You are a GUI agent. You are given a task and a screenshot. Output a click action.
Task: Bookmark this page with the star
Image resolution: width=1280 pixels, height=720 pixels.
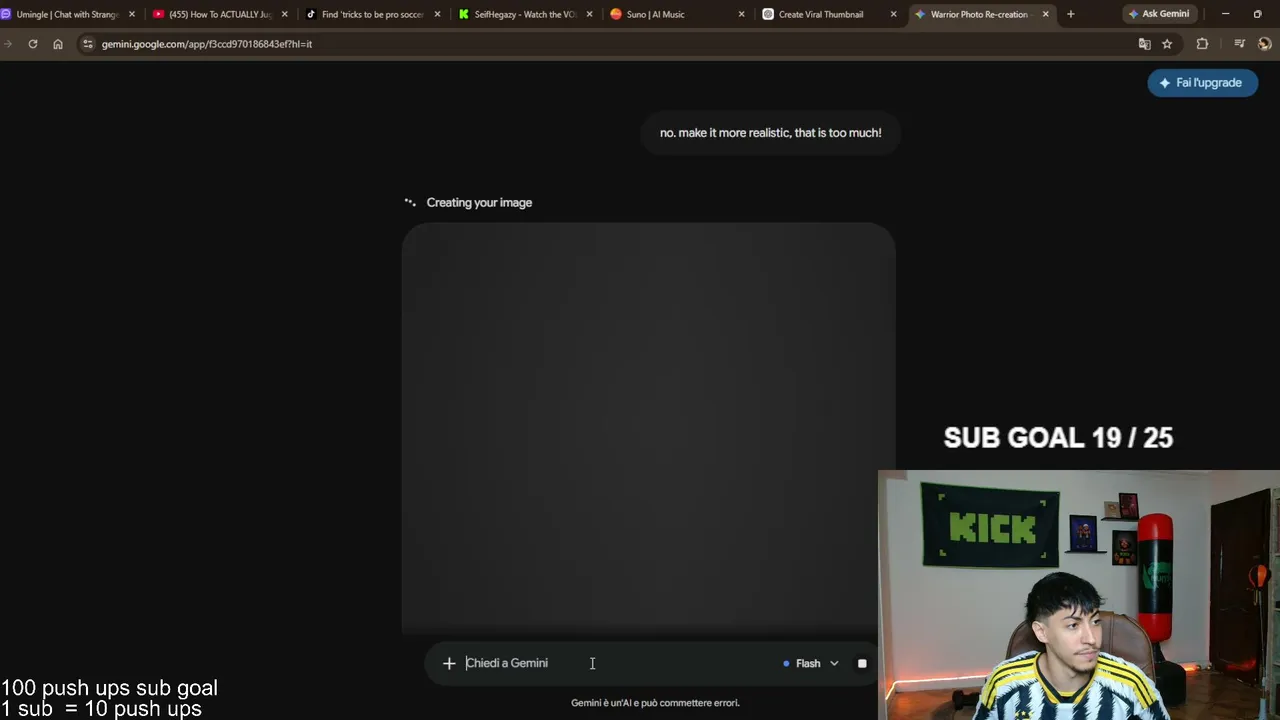click(x=1167, y=44)
